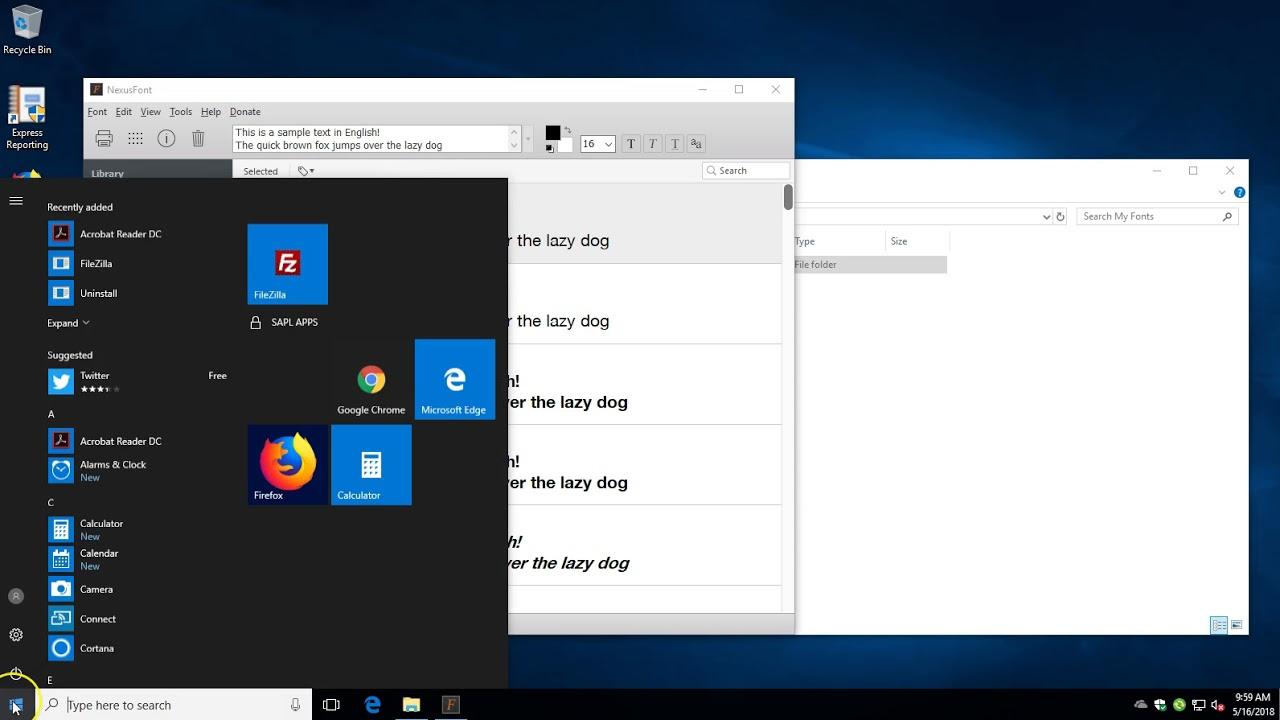1280x720 pixels.
Task: Swap foreground and background colors arrow
Action: coord(568,130)
